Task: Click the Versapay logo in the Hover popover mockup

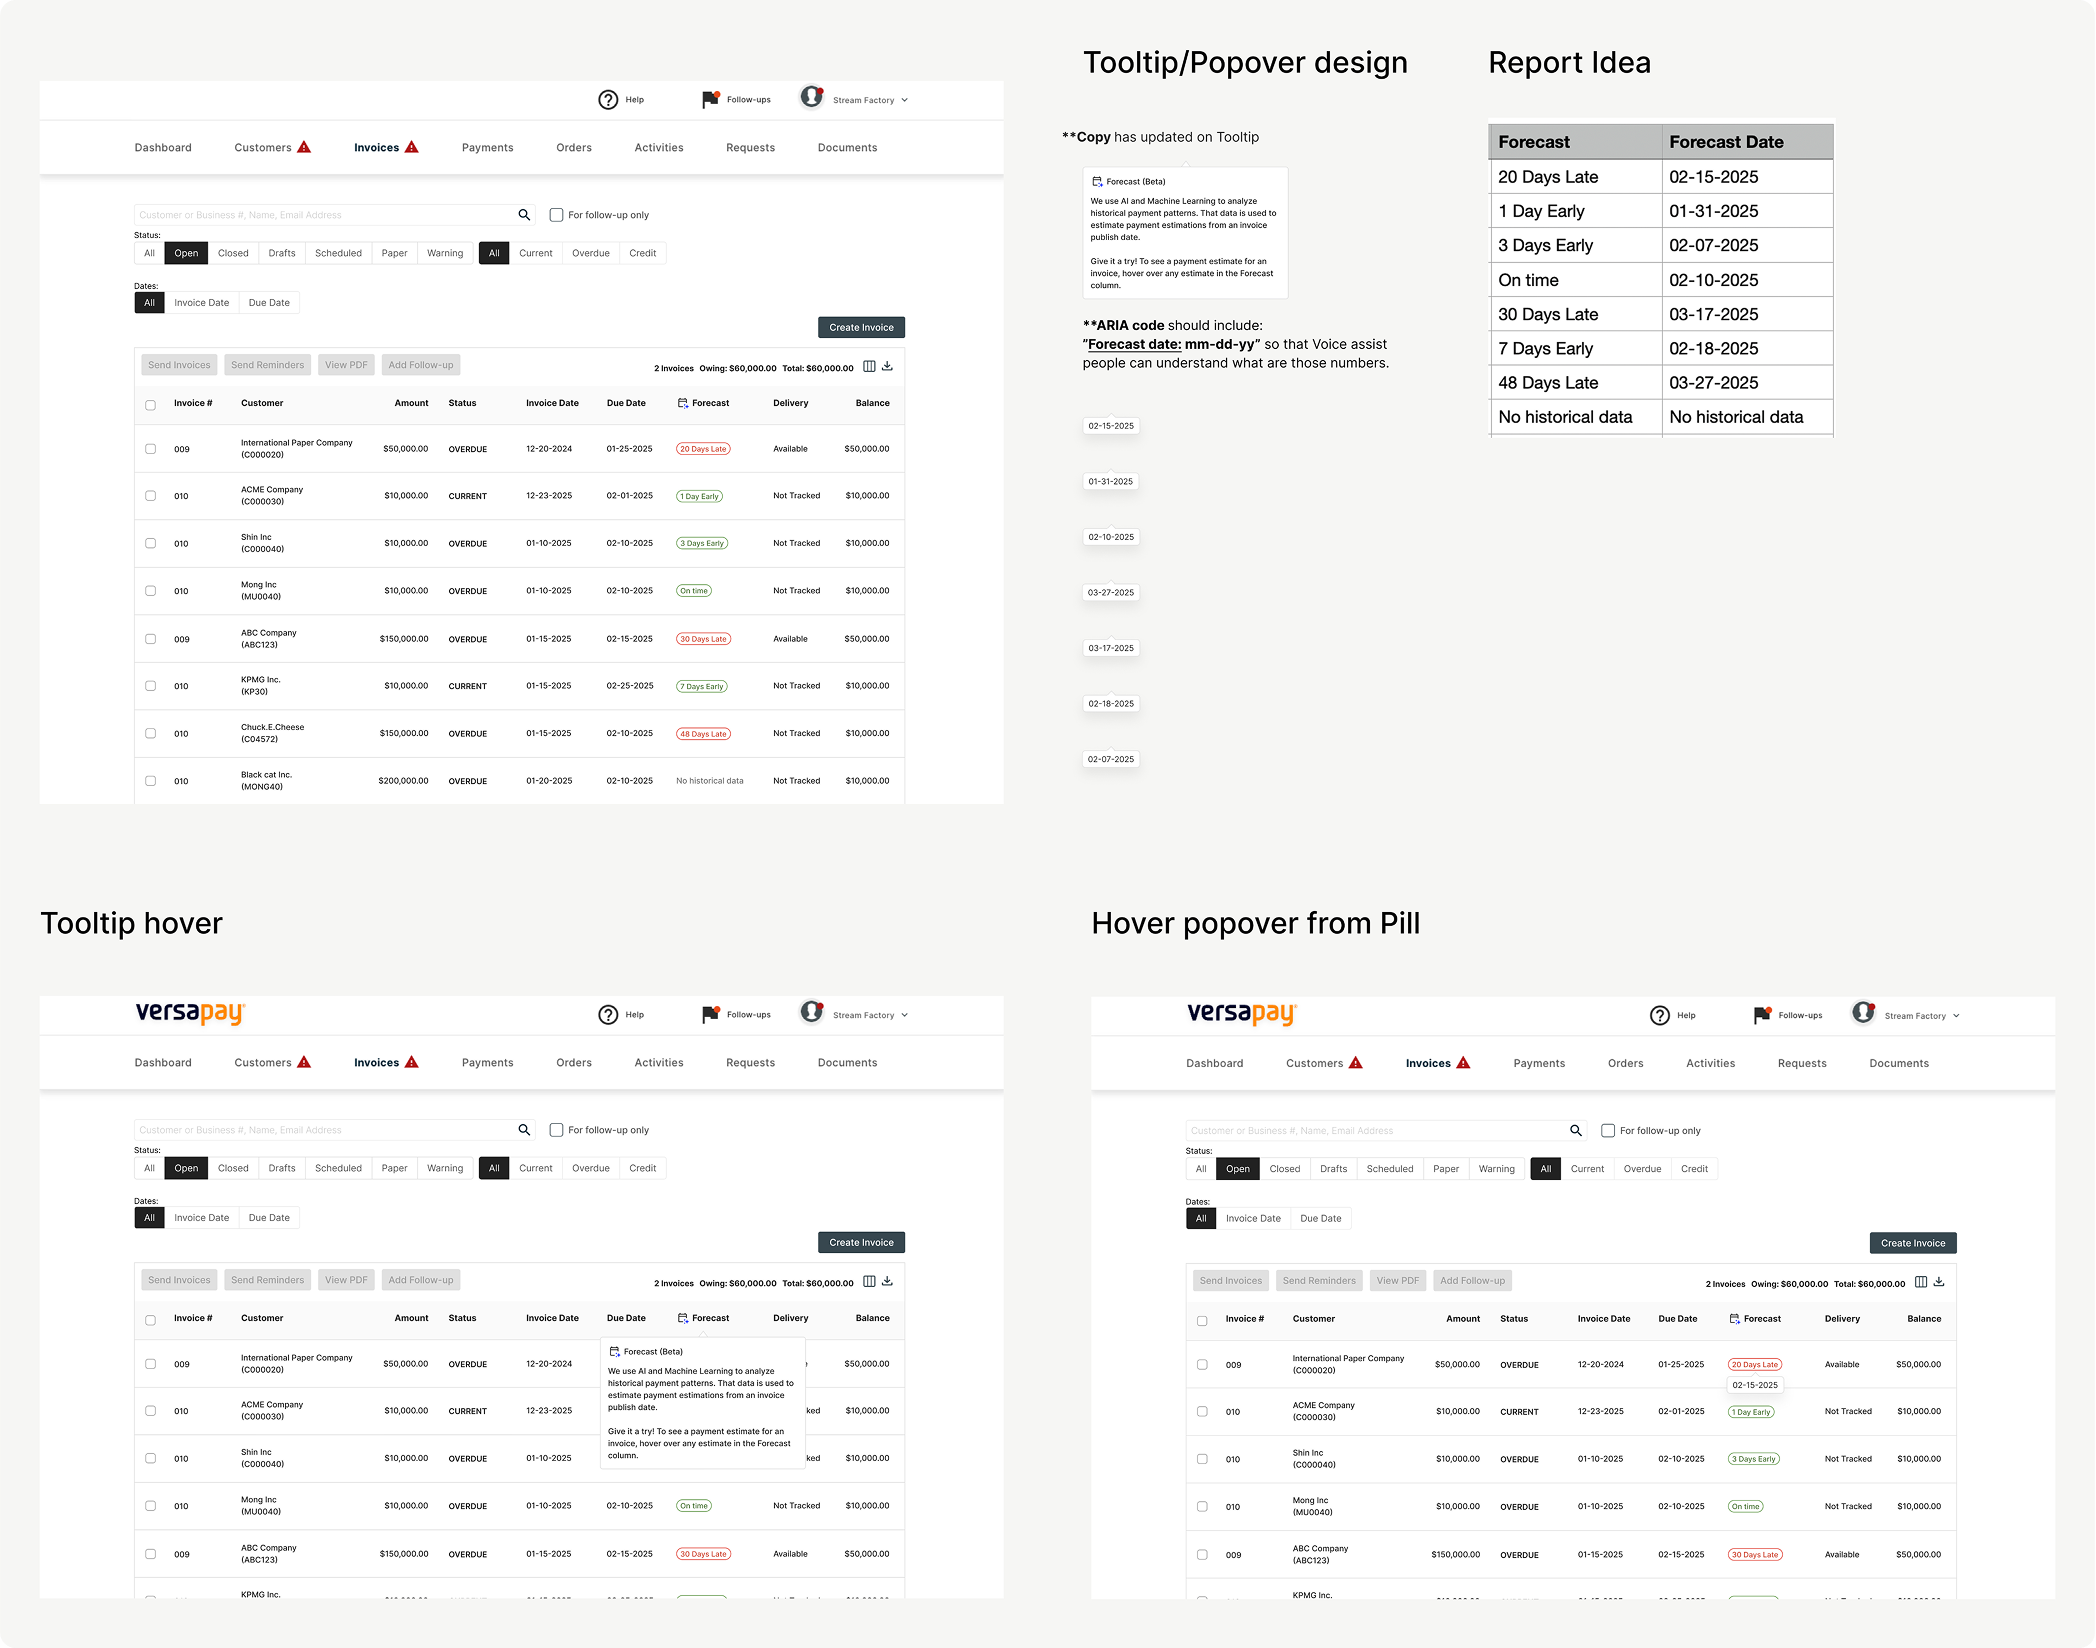Action: [x=1241, y=1014]
